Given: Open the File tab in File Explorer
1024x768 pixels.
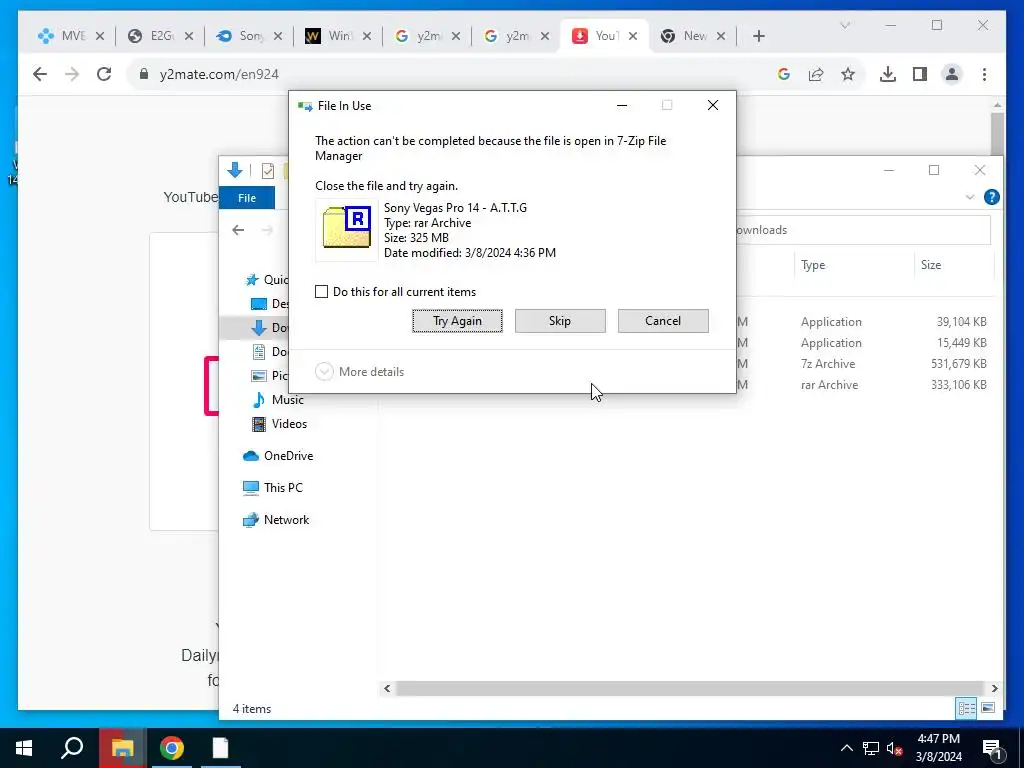Looking at the screenshot, I should 247,198.
